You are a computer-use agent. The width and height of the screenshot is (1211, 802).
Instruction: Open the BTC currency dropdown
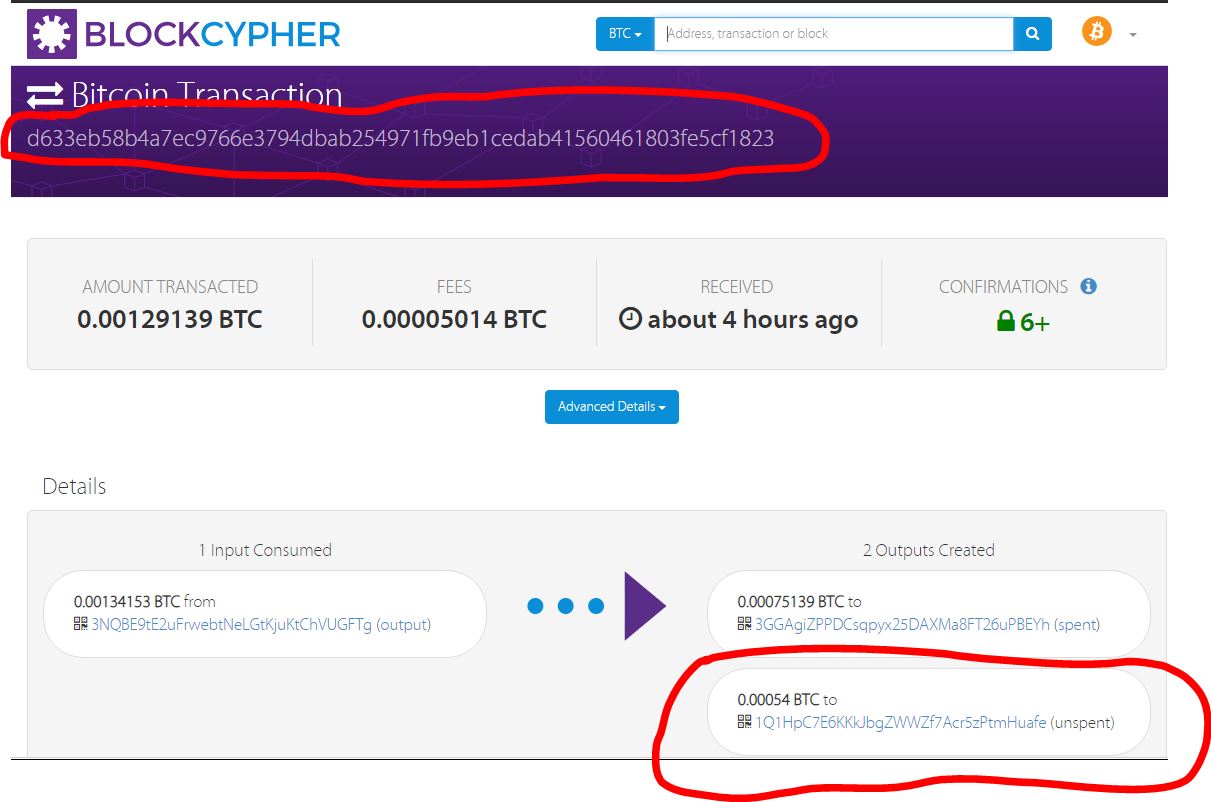(x=625, y=34)
